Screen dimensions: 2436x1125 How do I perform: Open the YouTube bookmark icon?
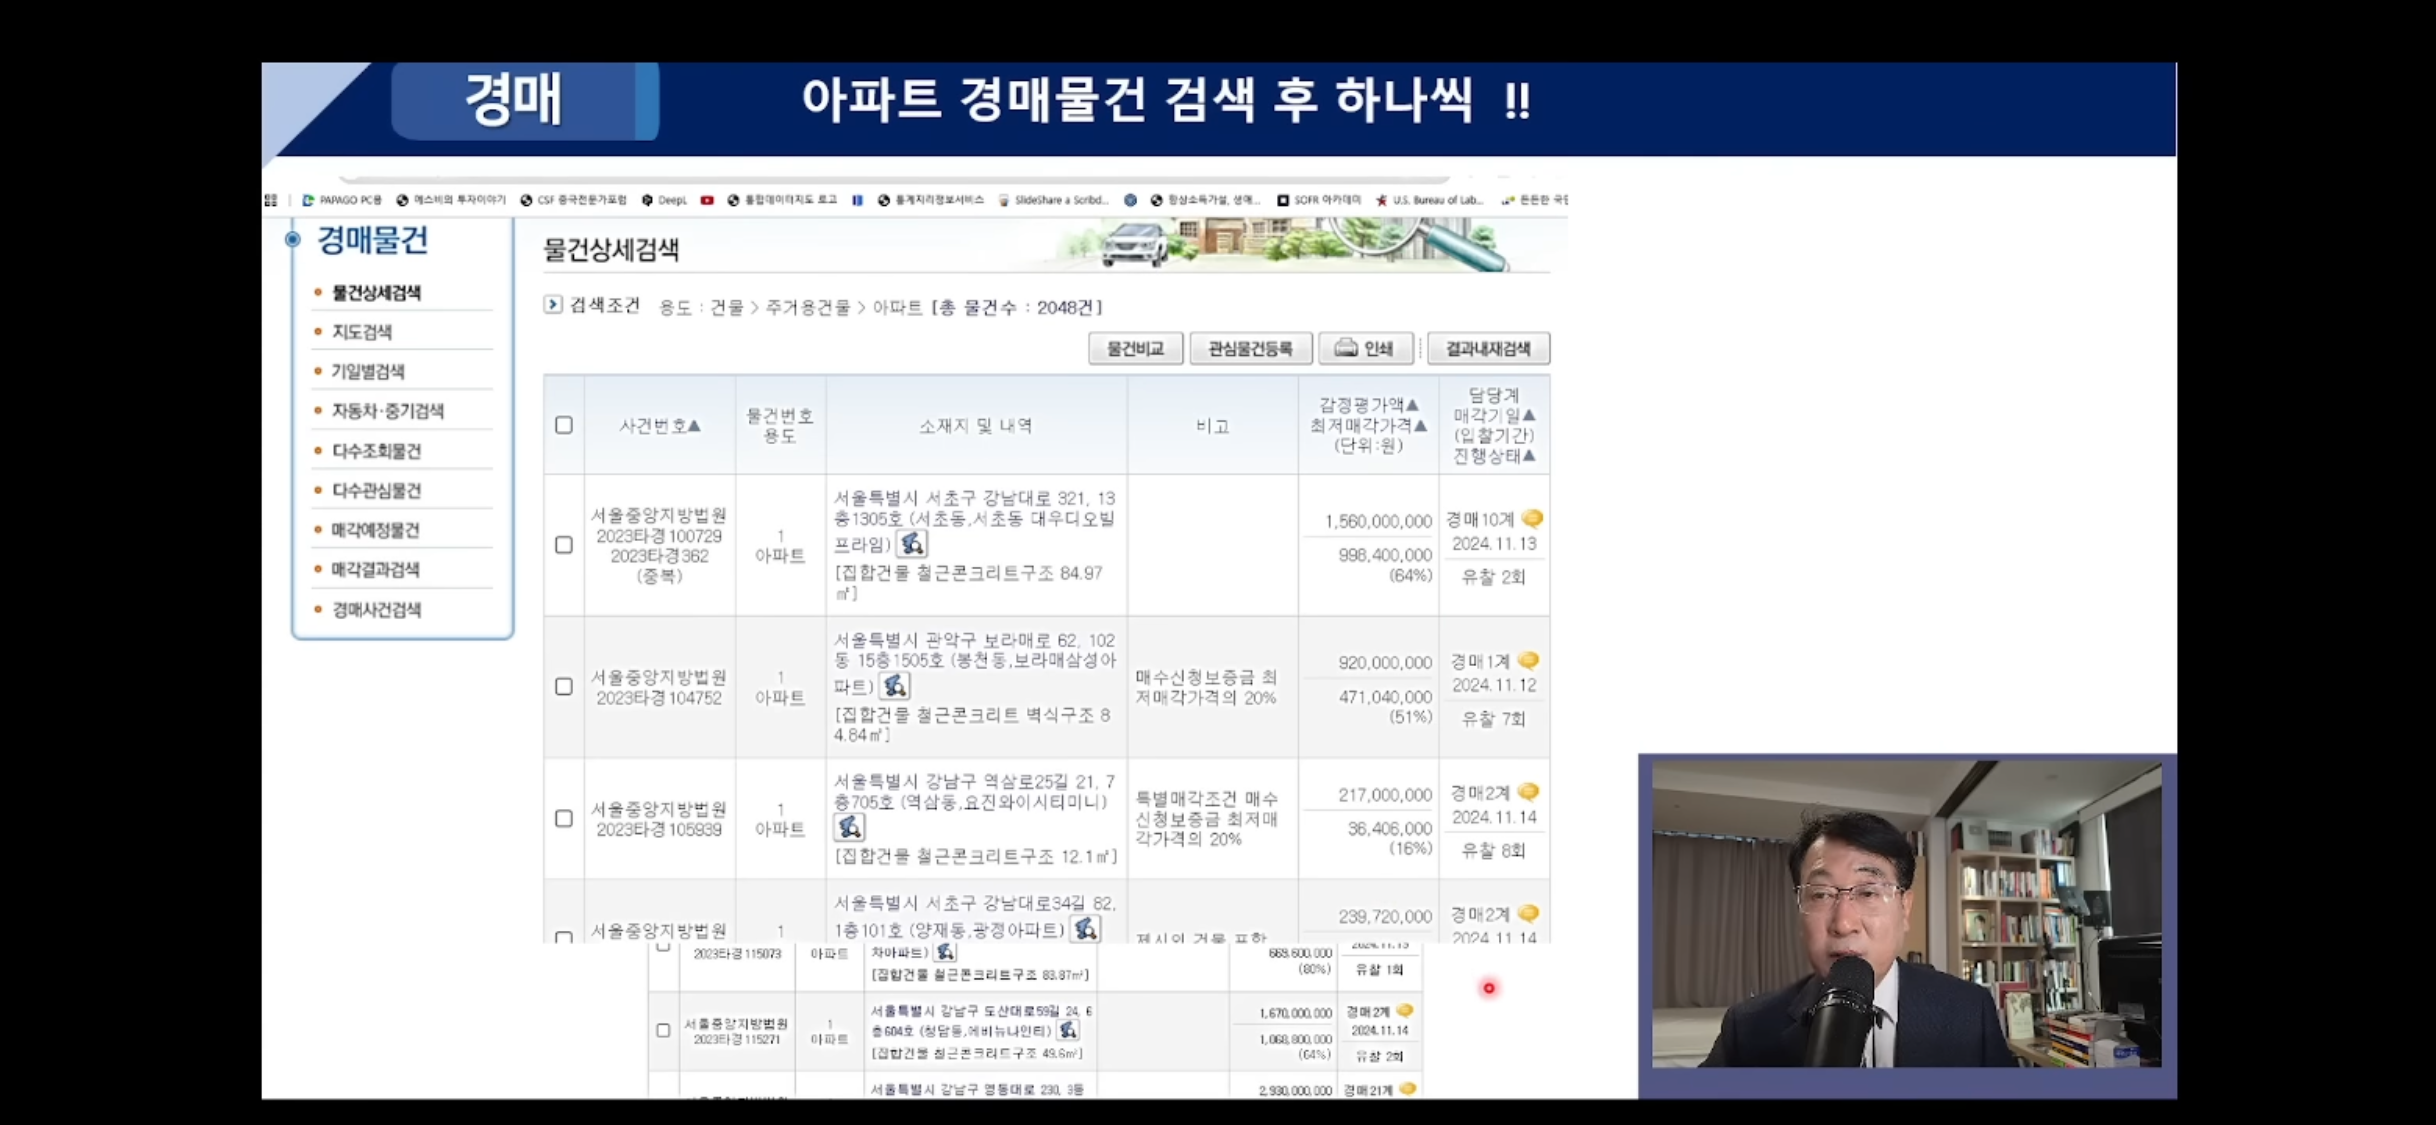coord(707,200)
